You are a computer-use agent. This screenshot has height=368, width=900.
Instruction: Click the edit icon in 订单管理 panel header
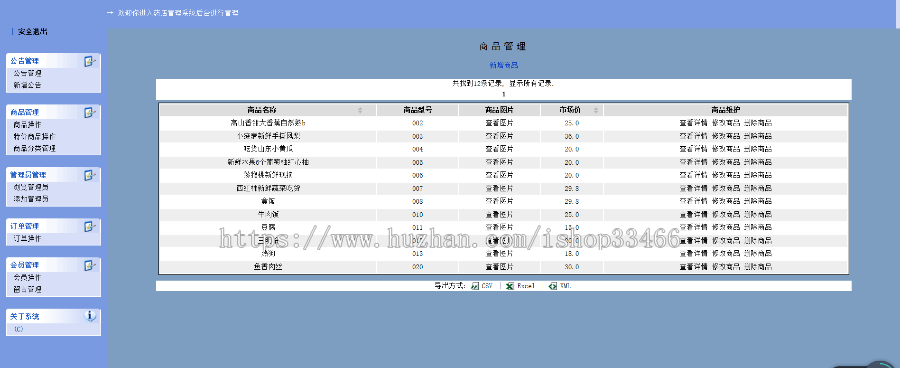(x=90, y=226)
